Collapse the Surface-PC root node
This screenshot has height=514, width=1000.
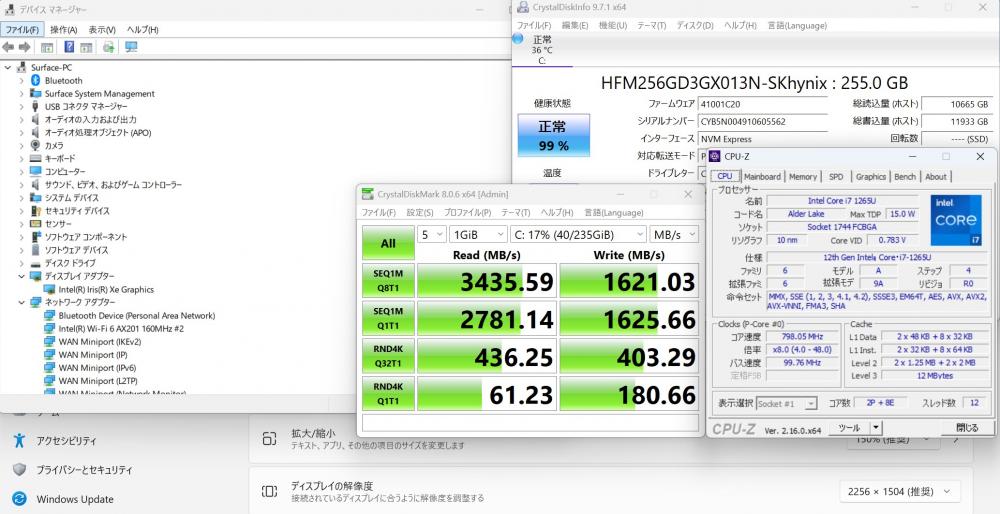pos(7,68)
